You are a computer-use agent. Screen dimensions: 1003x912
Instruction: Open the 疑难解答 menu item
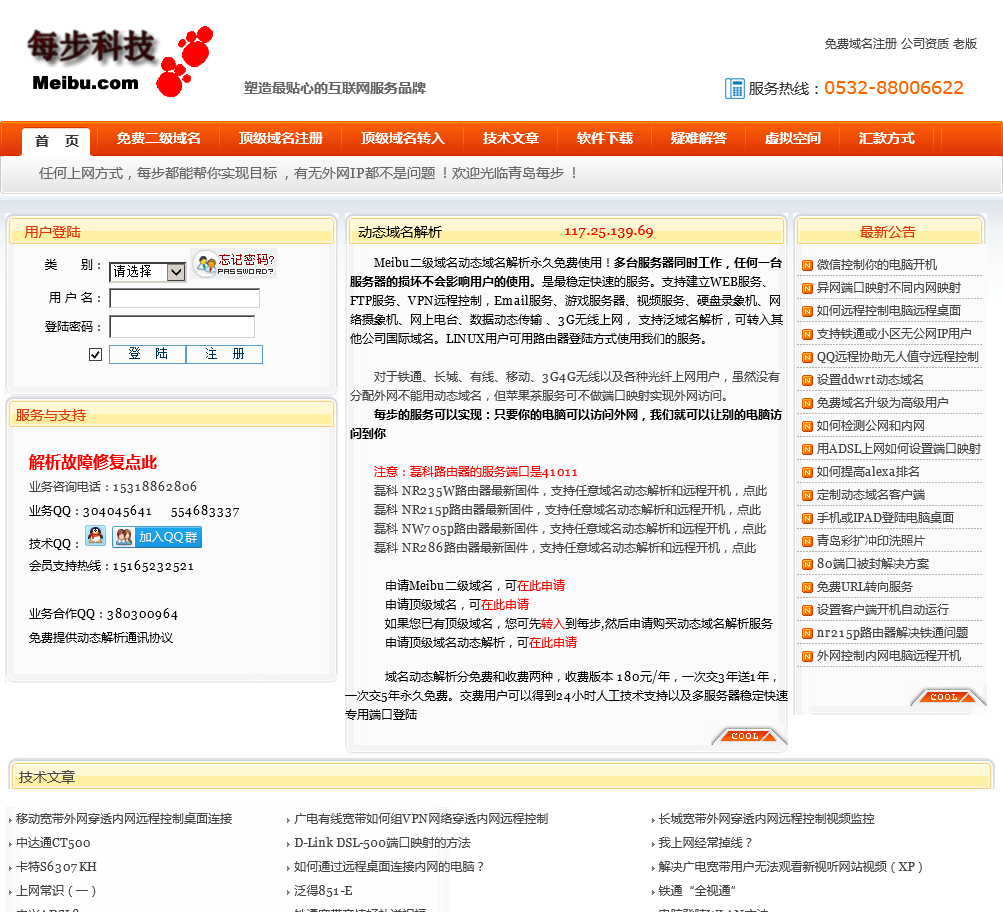pyautogui.click(x=699, y=138)
